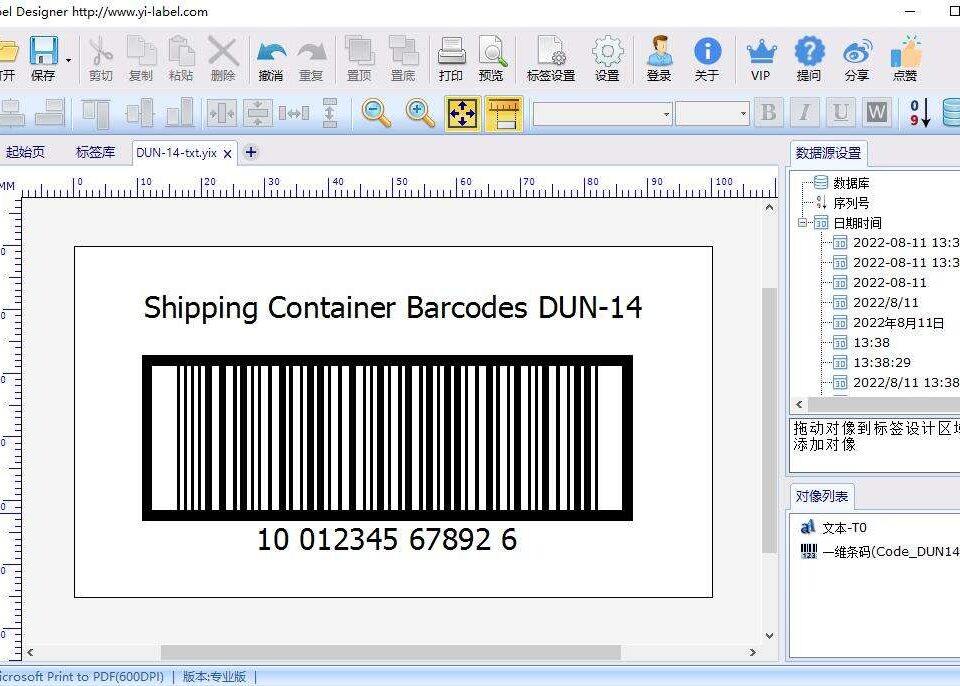
Task: Select the 2022年8月11日 date item
Action: coord(898,323)
